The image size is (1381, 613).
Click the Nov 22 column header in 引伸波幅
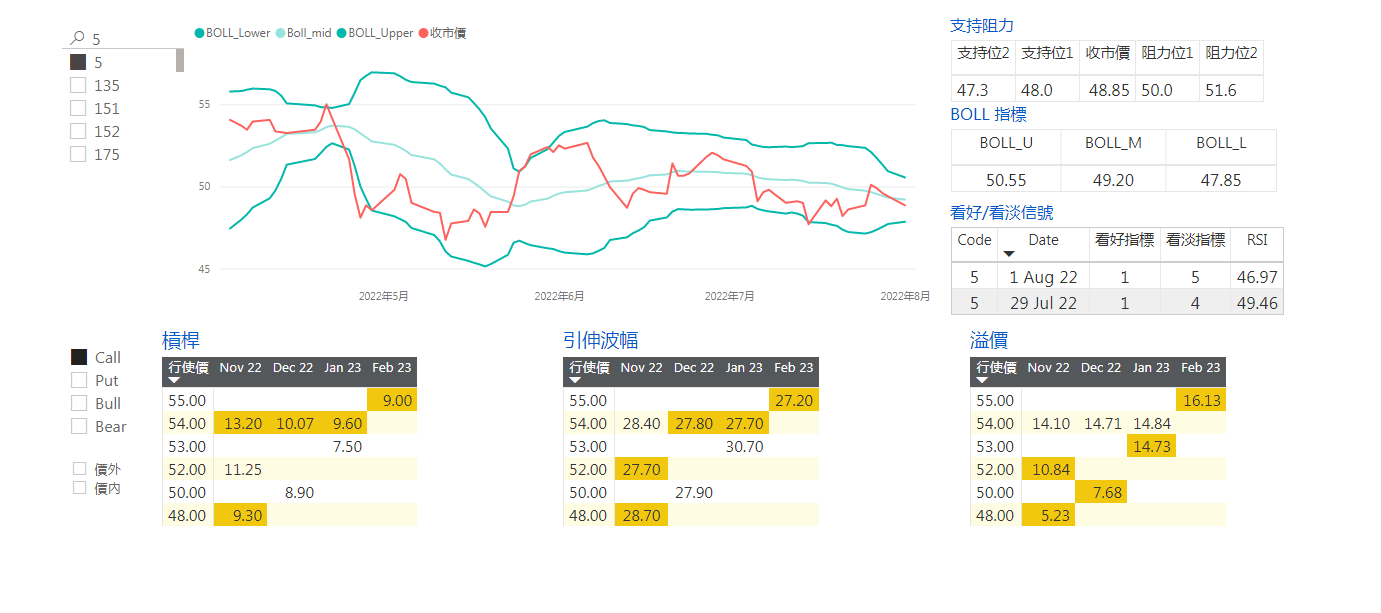pyautogui.click(x=641, y=367)
